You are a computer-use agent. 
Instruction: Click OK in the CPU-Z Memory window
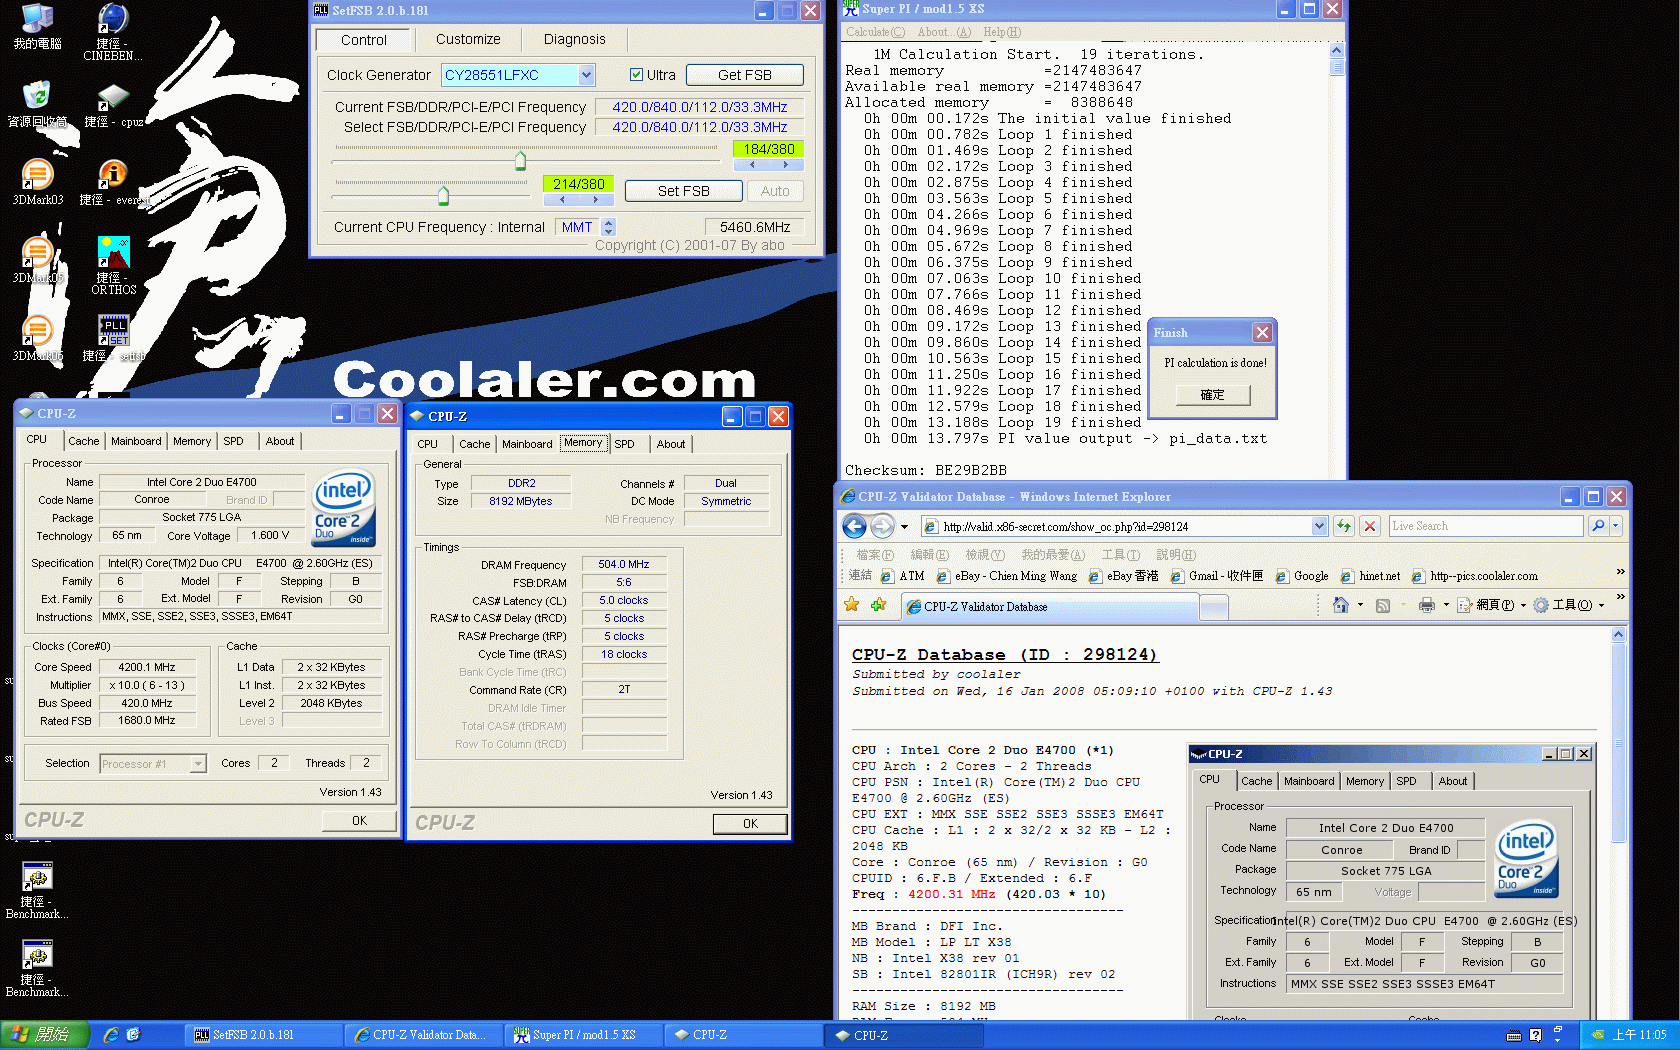coord(750,824)
